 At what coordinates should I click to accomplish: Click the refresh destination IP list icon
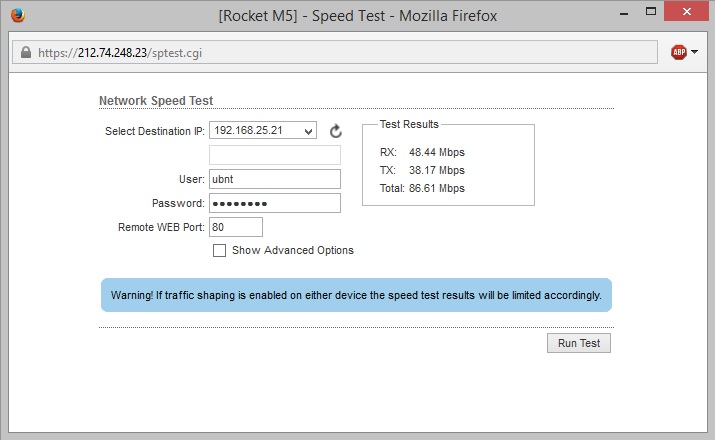pyautogui.click(x=336, y=131)
